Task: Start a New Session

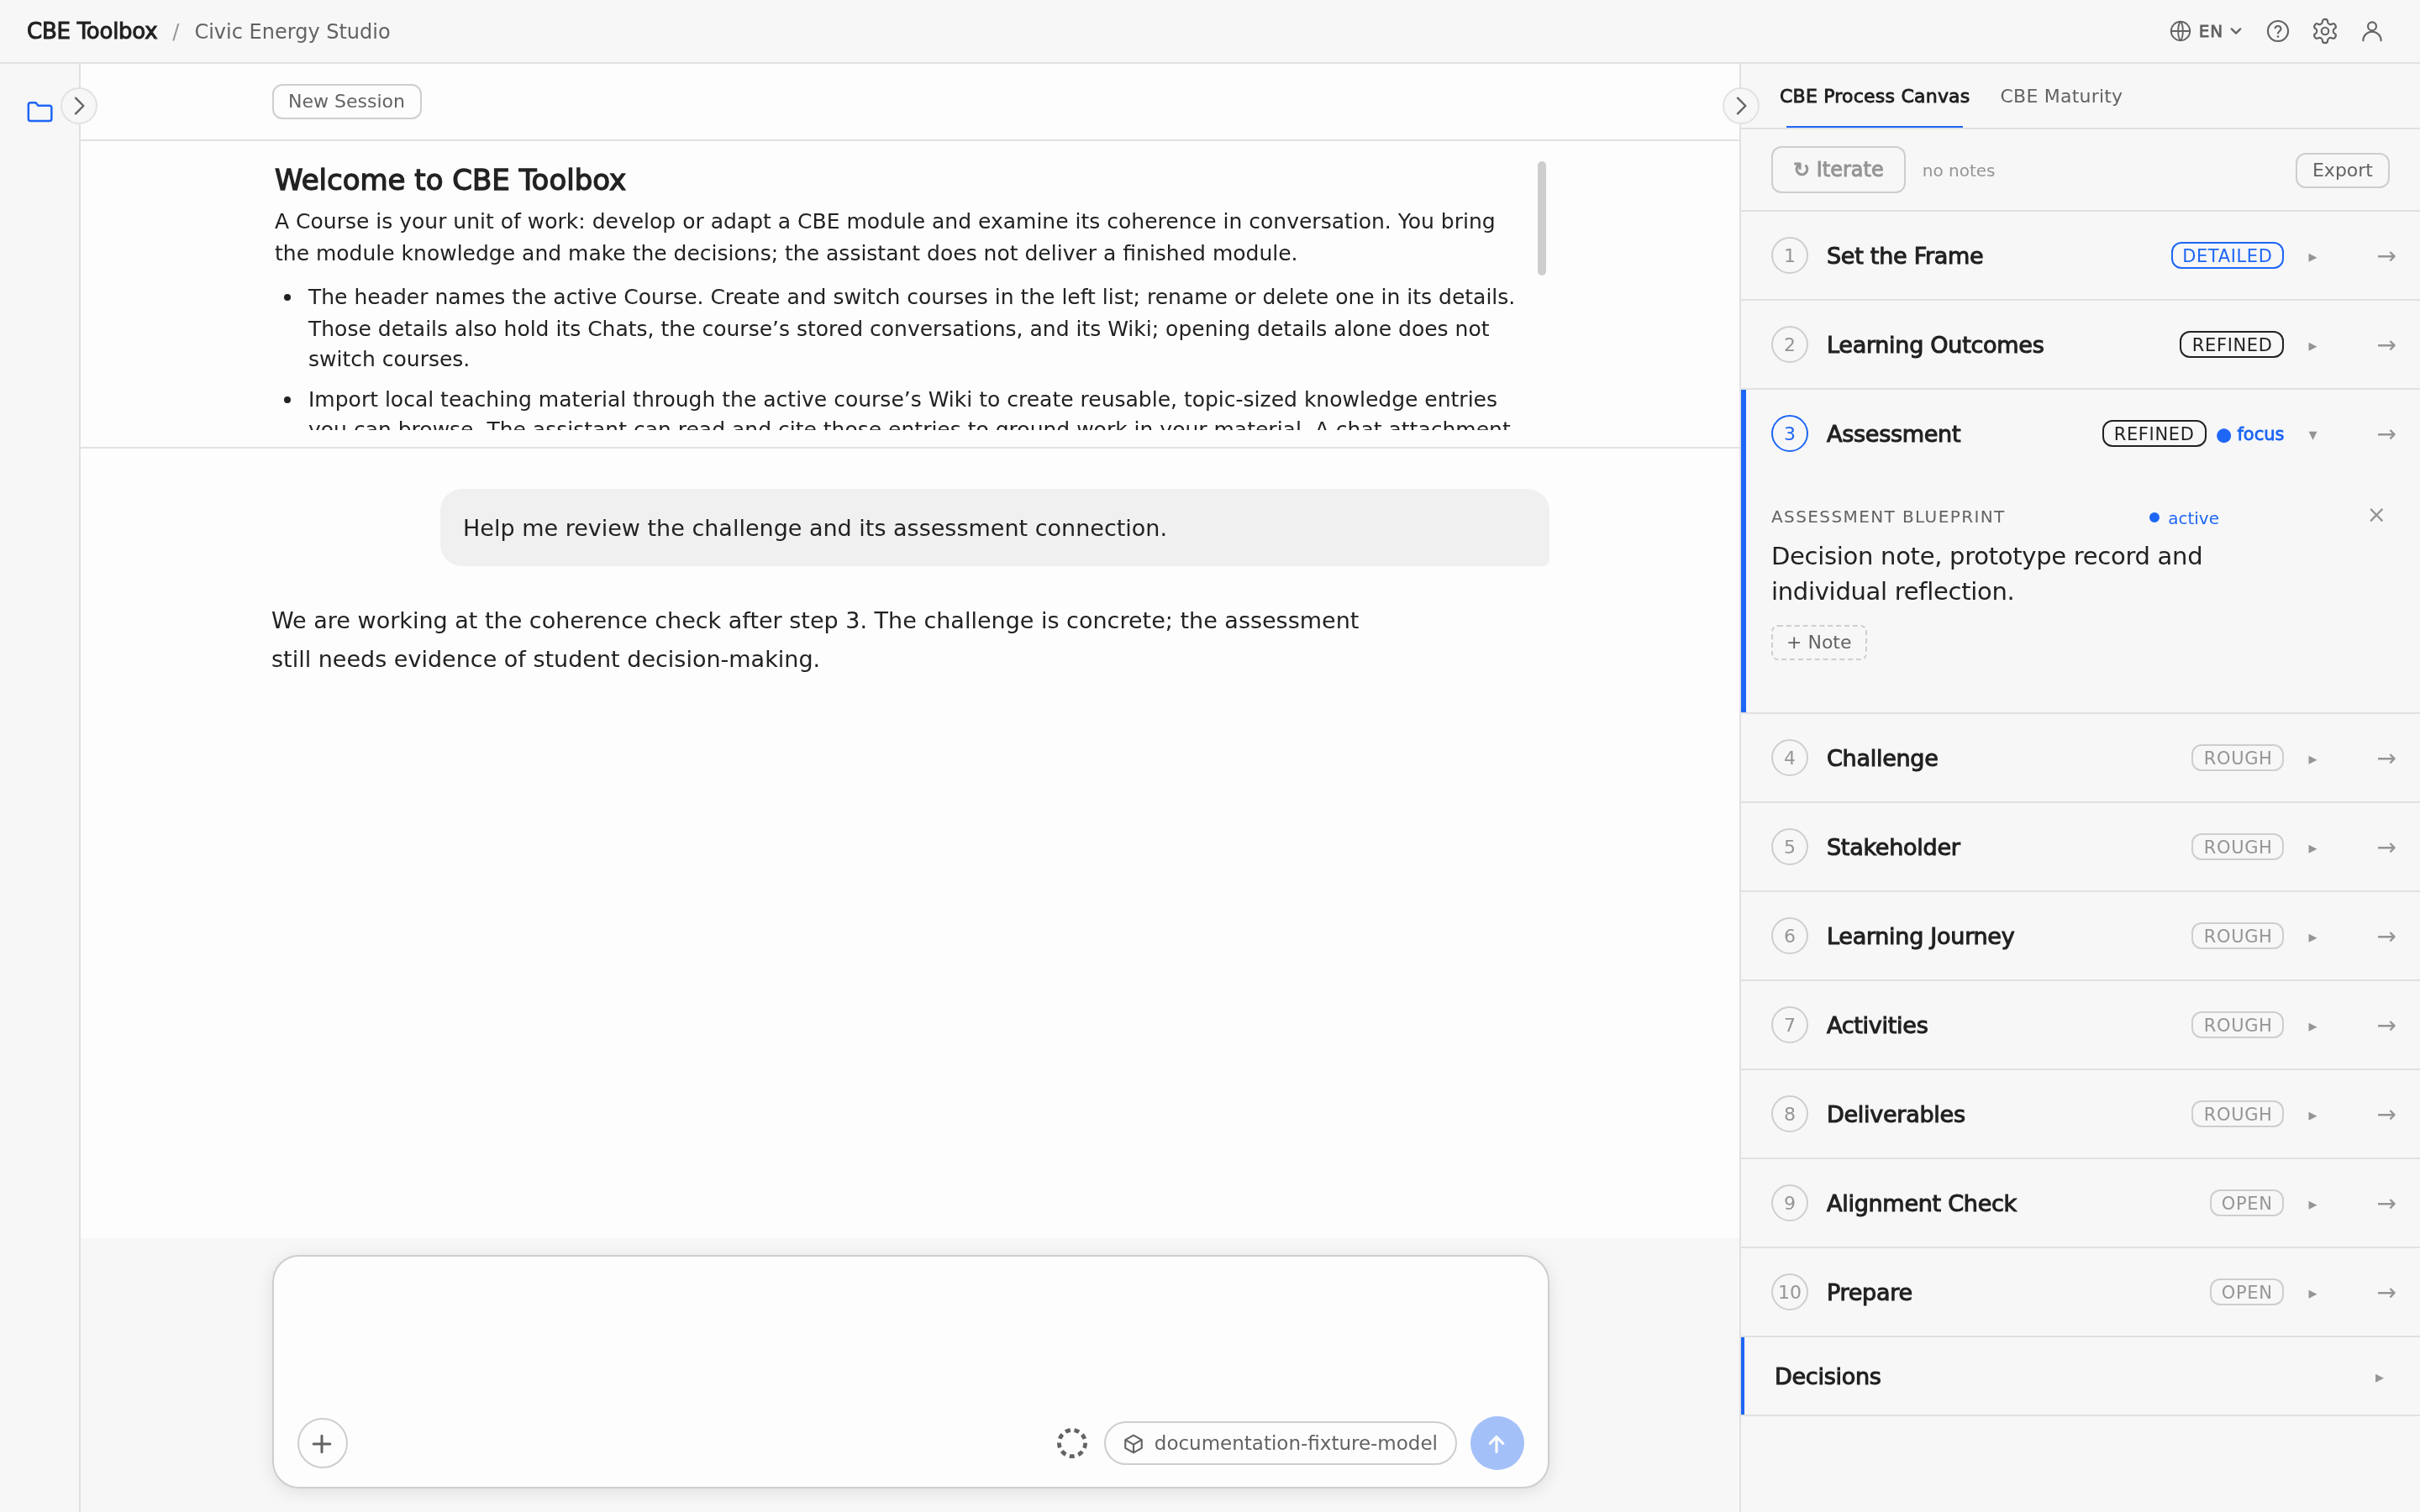Action: (346, 101)
